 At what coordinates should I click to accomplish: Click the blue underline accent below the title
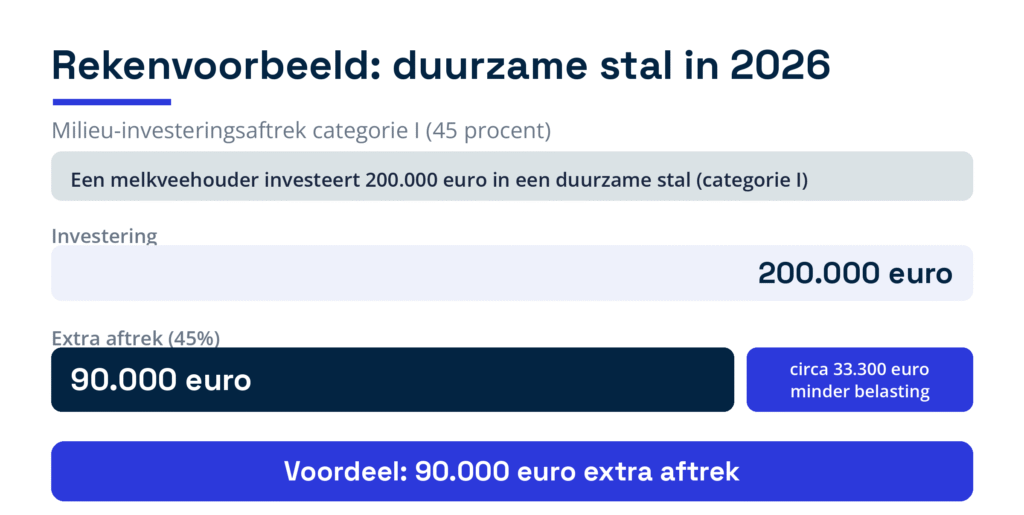(x=112, y=102)
